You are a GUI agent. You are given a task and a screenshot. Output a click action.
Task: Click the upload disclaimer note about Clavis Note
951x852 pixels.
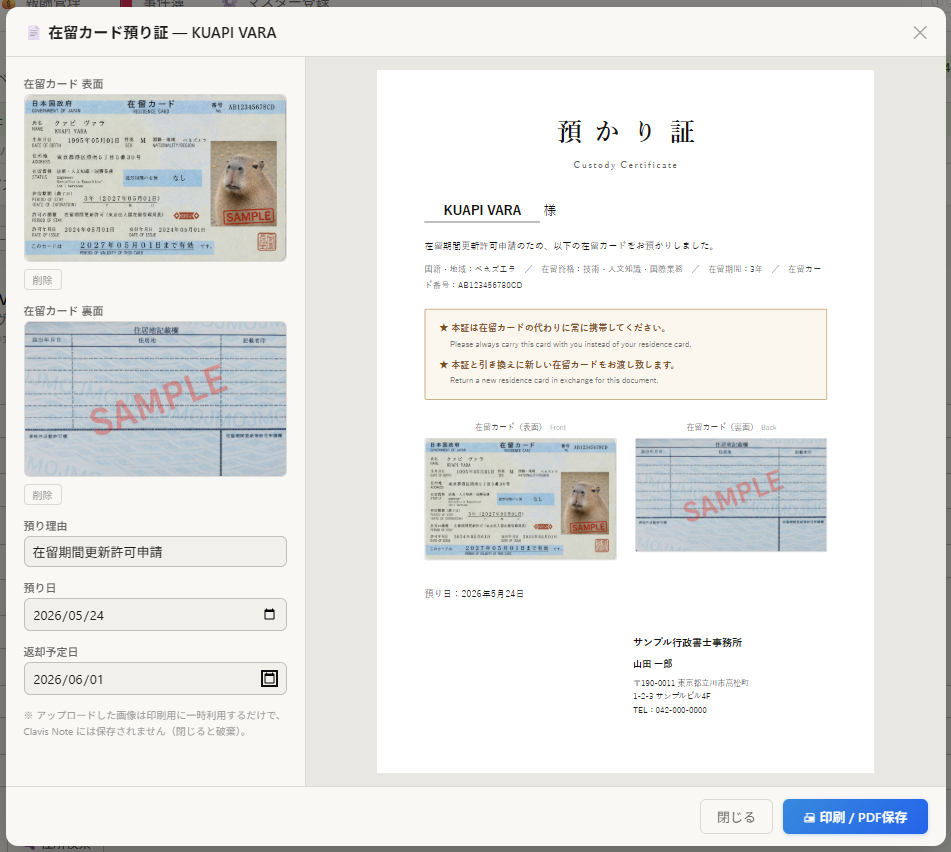coord(152,723)
